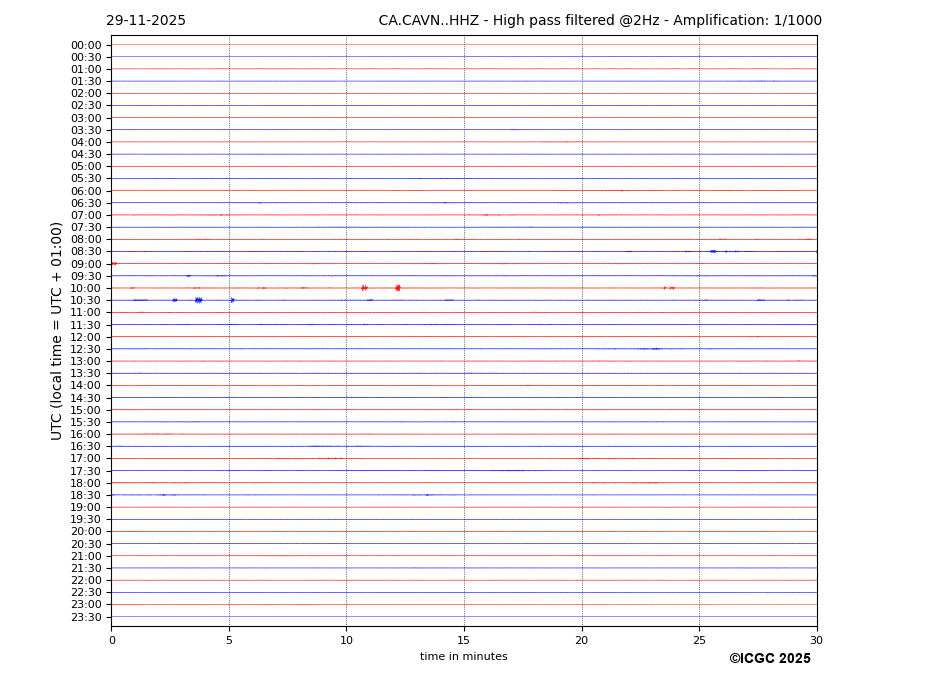This screenshot has width=927, height=696.
Task: Click red event at start of 09:00 trace
Action: pos(114,264)
